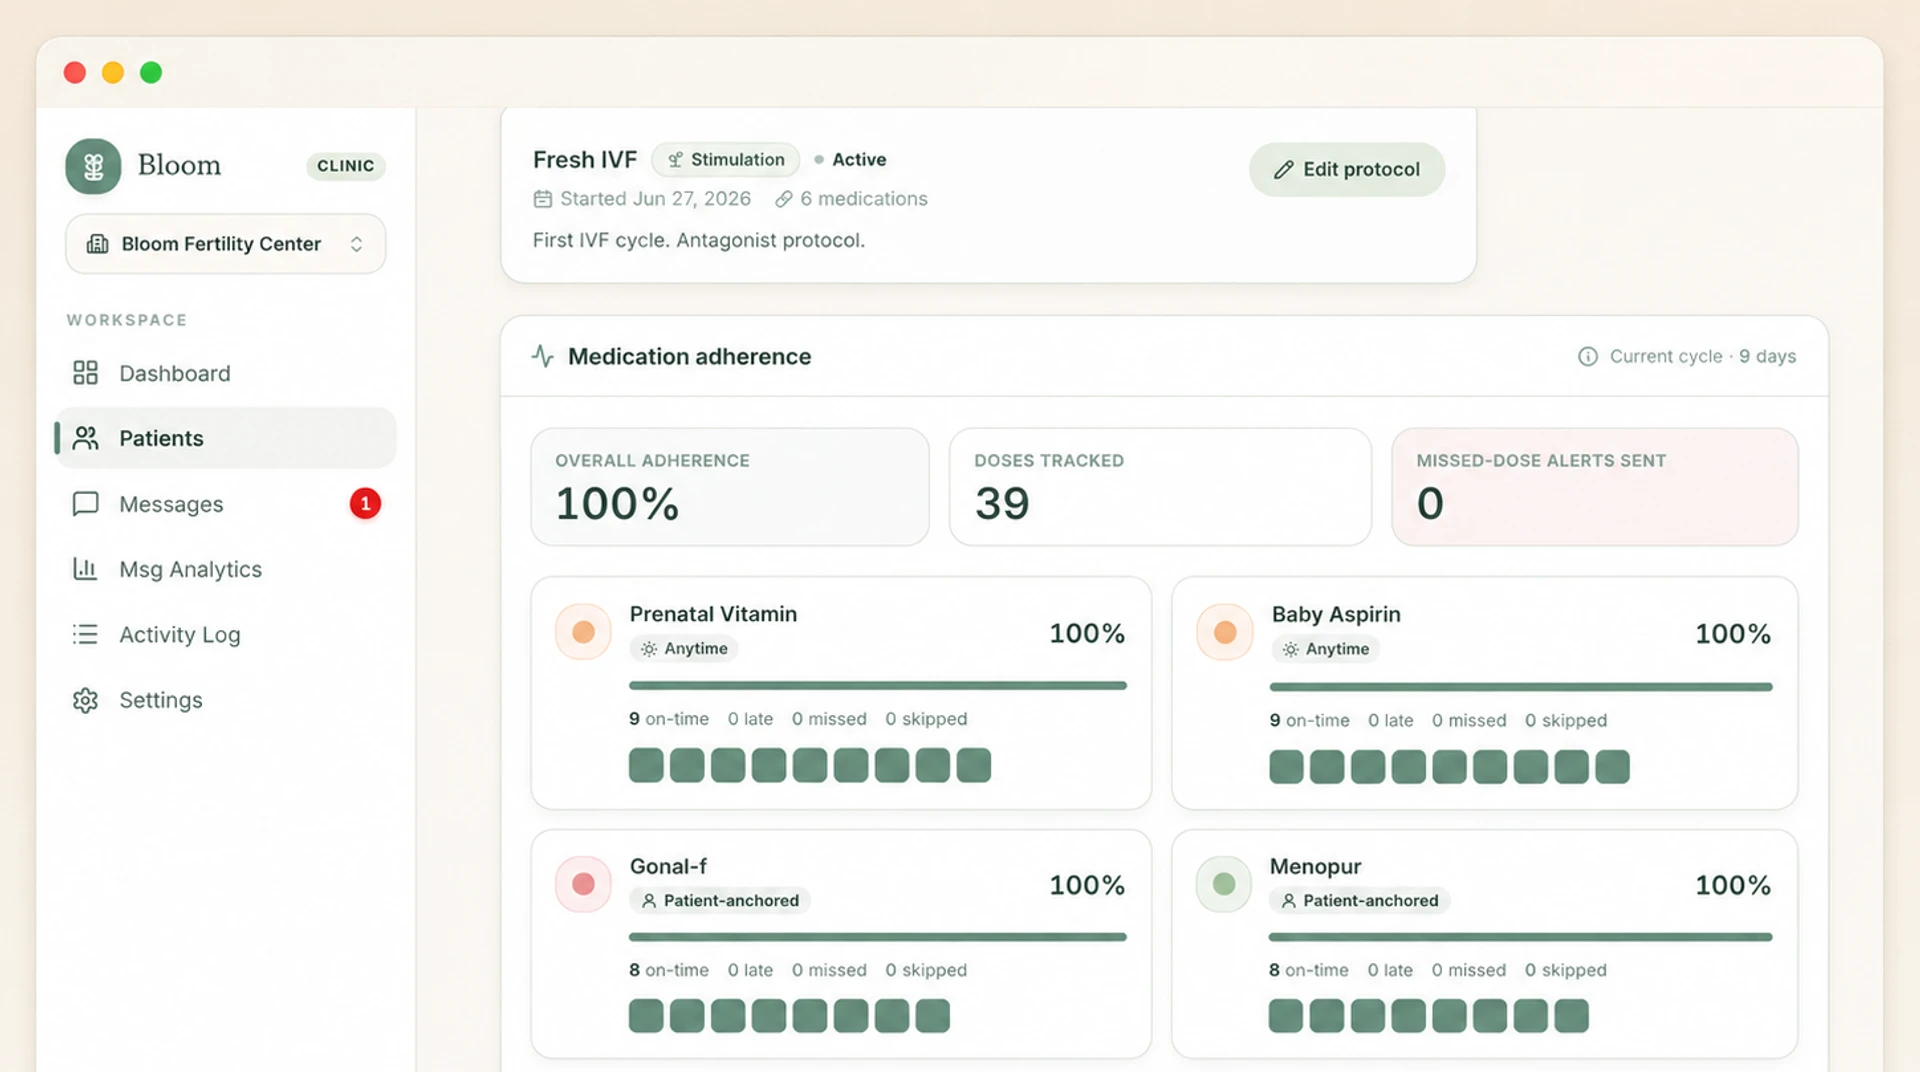Click the Patients people icon
Viewport: 1920px width, 1072px height.
[86, 438]
